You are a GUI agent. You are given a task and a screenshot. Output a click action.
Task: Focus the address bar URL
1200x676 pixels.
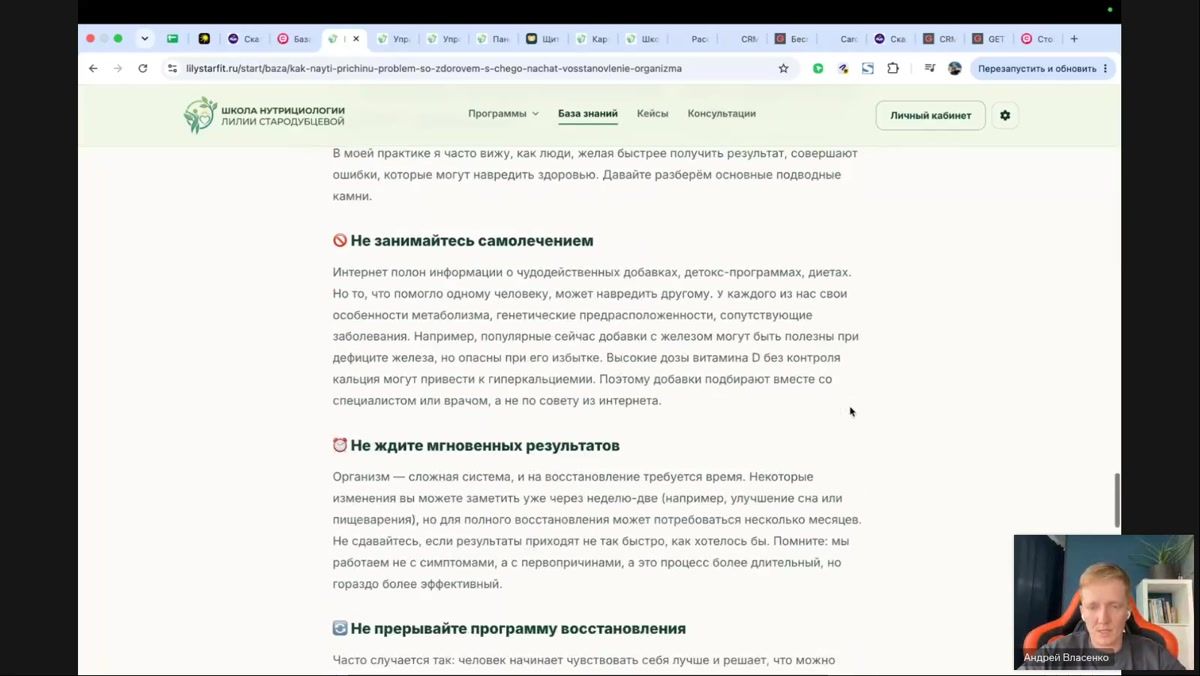[434, 68]
